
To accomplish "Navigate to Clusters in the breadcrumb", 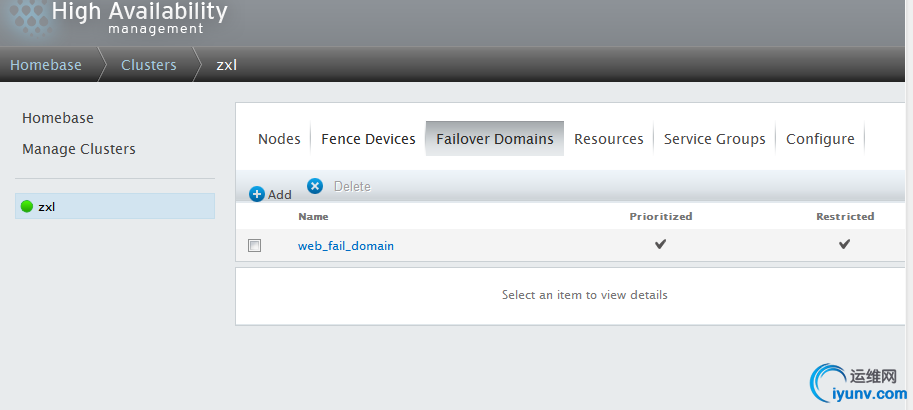I will click(148, 65).
